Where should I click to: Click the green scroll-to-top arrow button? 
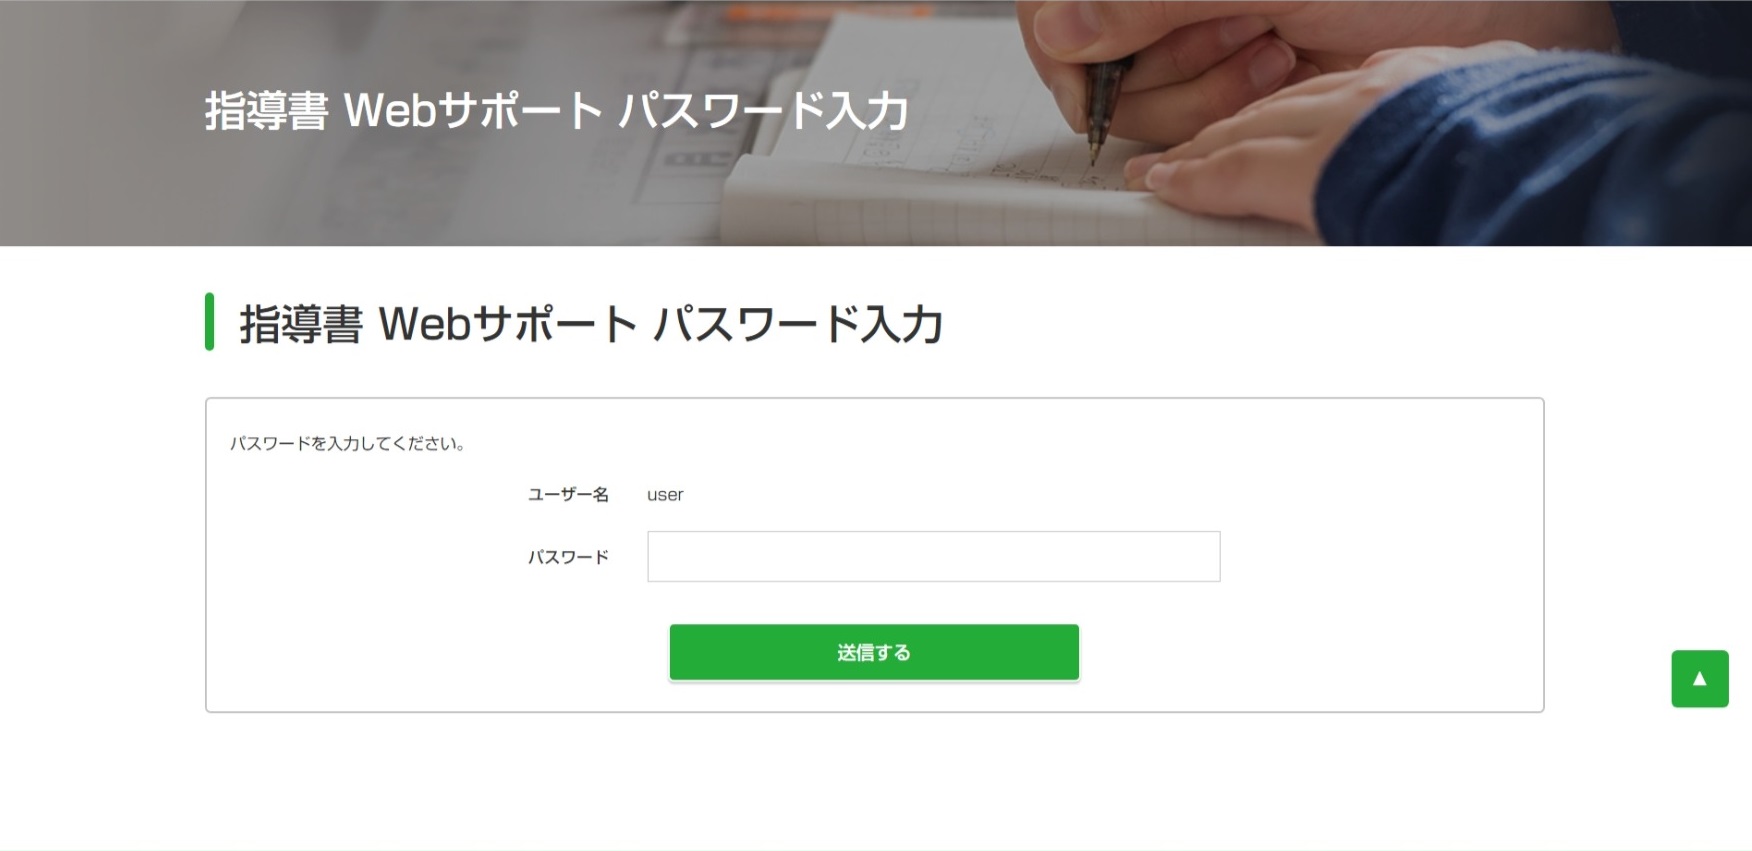1699,679
